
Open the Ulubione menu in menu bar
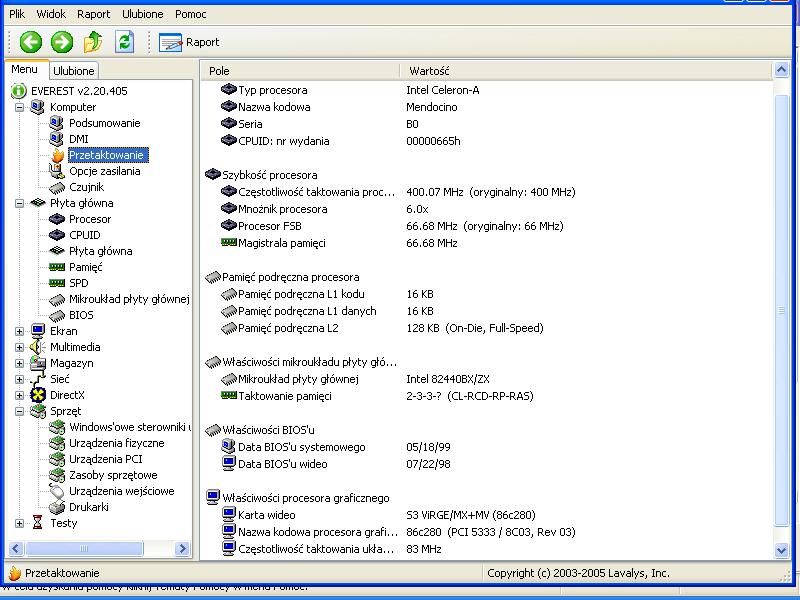[142, 14]
